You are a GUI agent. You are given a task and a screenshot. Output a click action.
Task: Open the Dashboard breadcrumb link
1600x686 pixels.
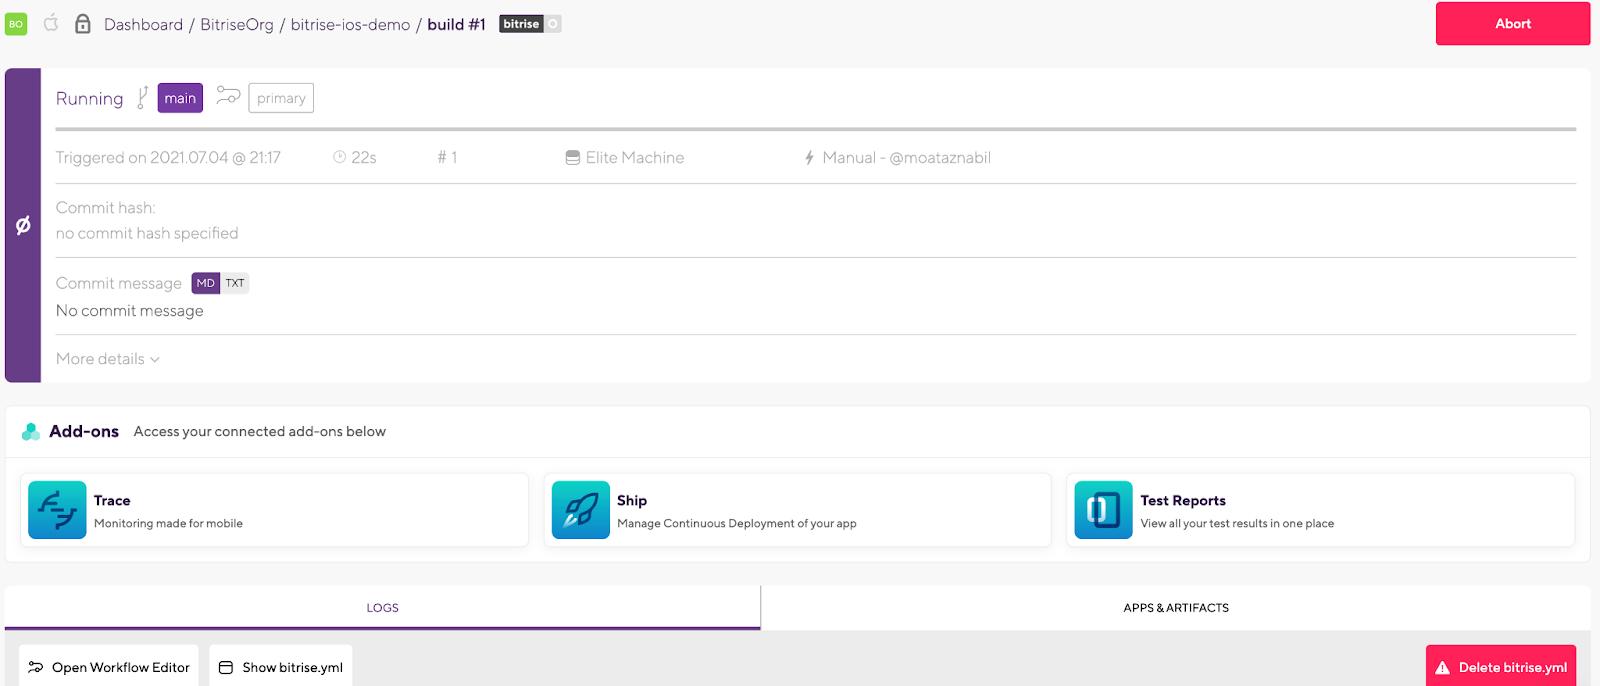click(143, 24)
